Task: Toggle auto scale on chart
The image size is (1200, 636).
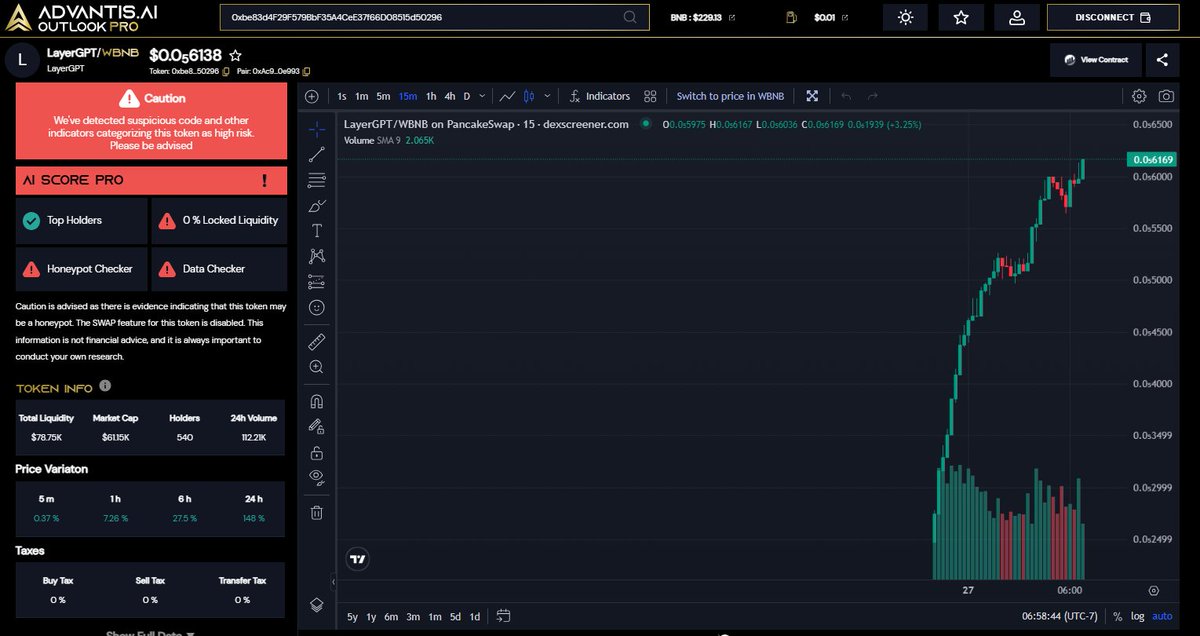Action: coord(1162,616)
